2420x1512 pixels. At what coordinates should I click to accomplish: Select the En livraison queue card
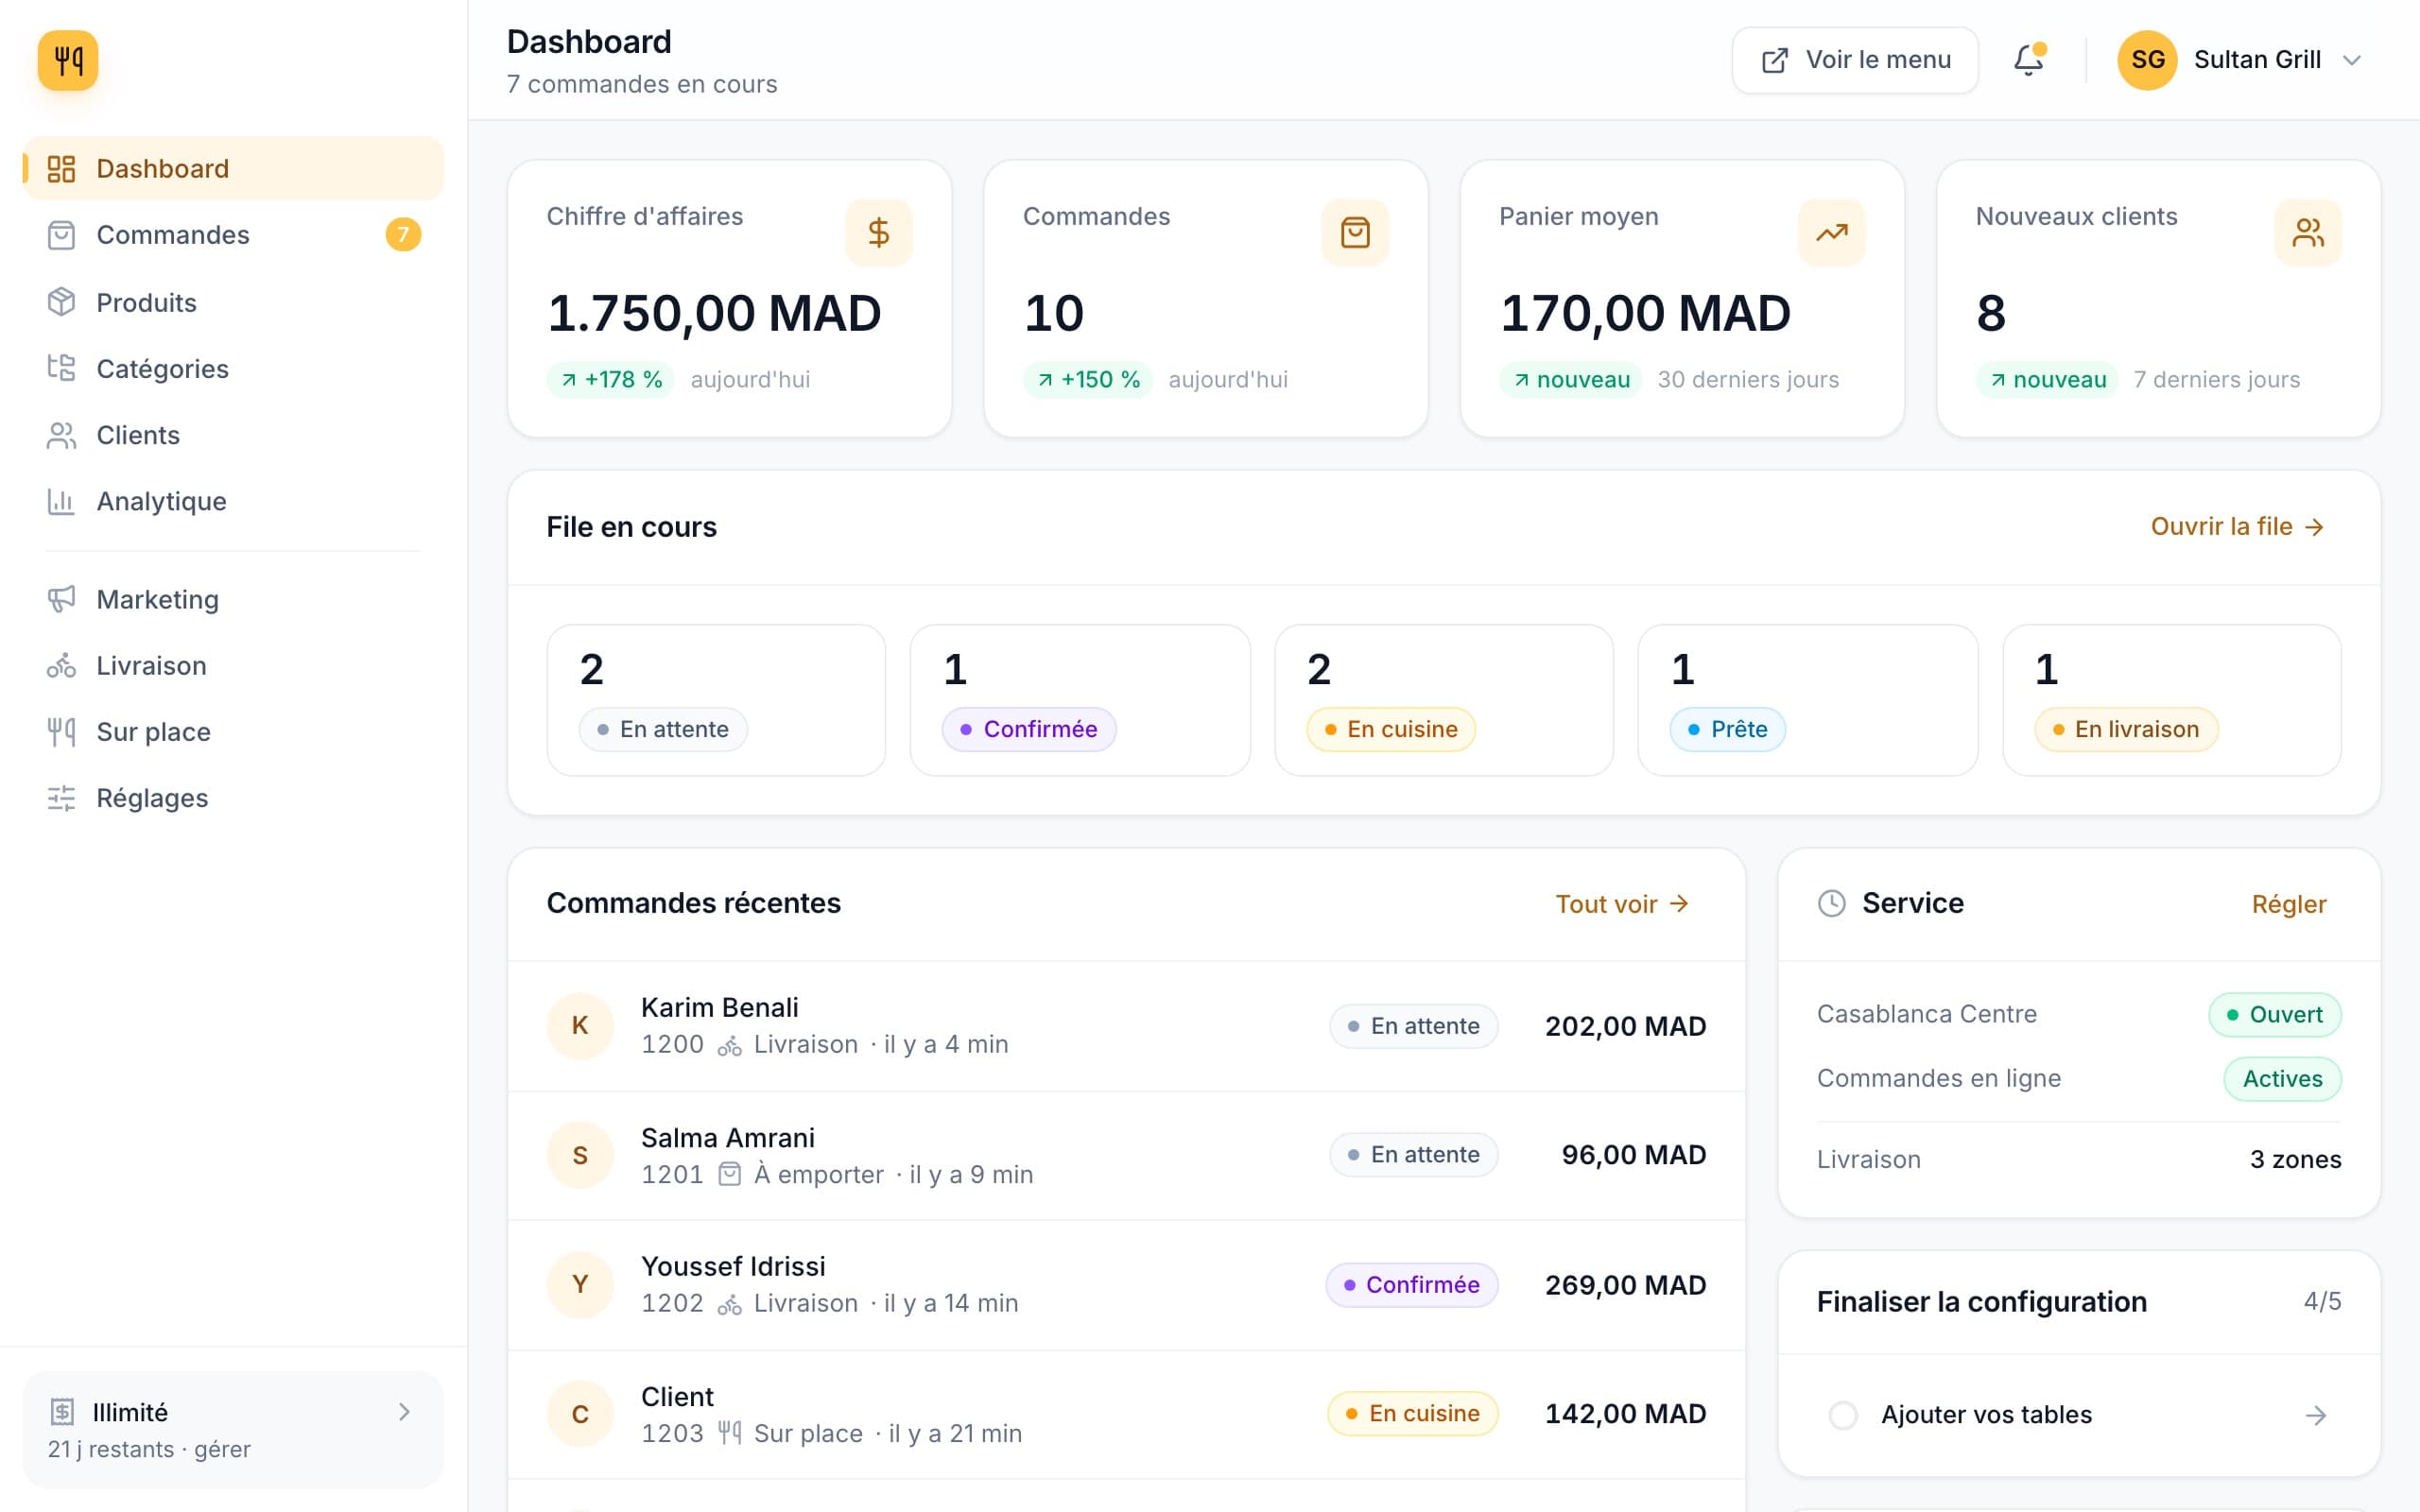pyautogui.click(x=2172, y=700)
